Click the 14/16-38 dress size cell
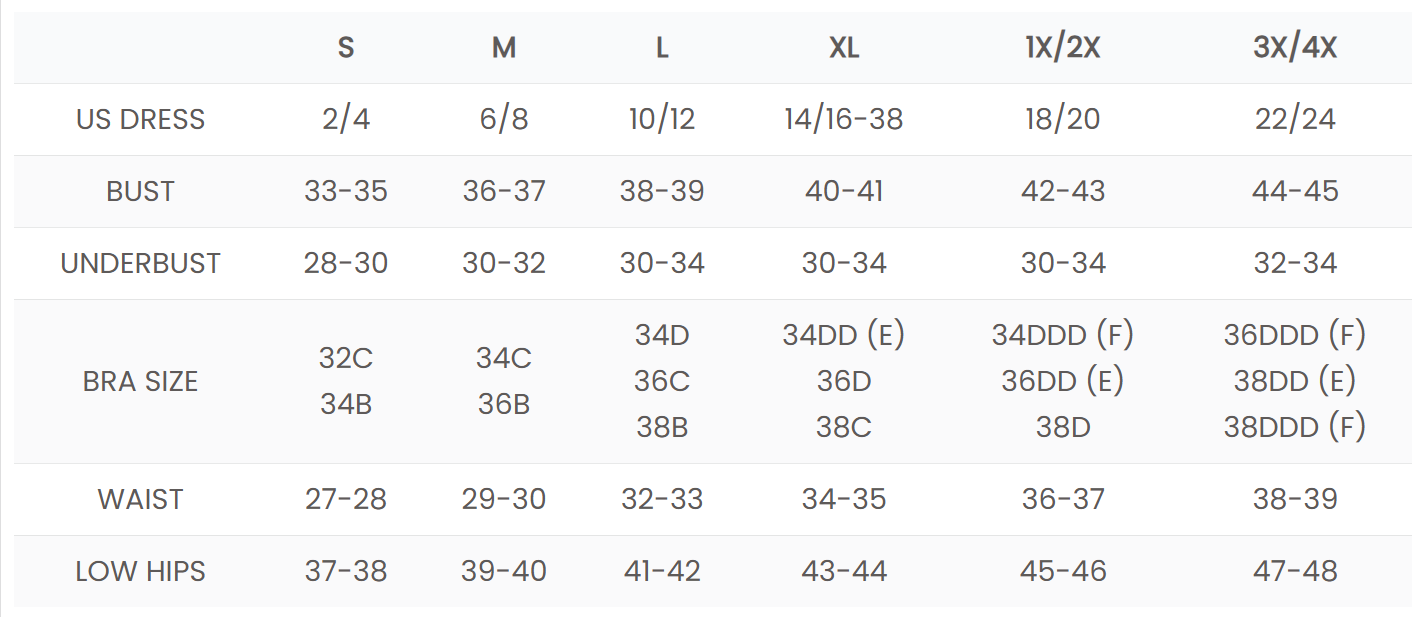 point(844,119)
